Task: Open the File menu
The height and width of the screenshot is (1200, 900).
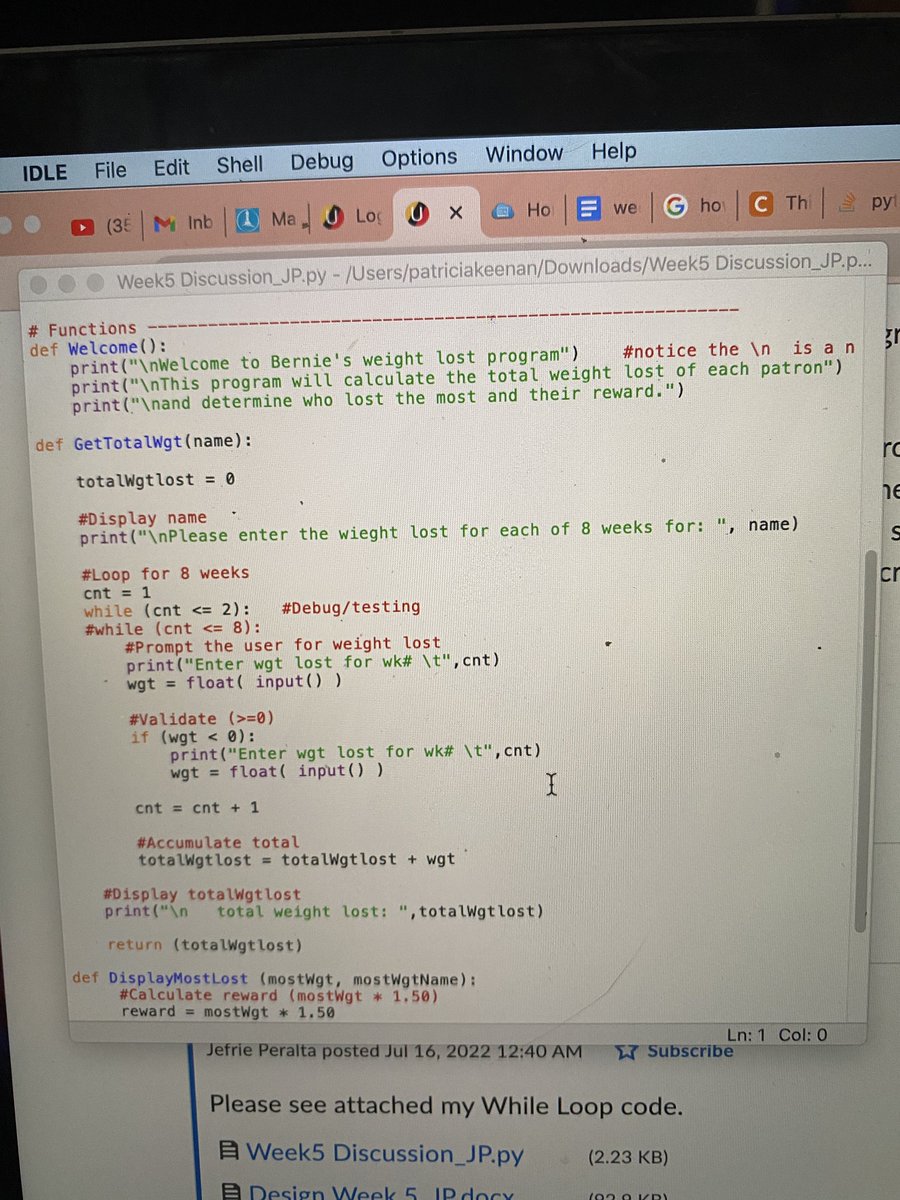Action: [x=110, y=169]
